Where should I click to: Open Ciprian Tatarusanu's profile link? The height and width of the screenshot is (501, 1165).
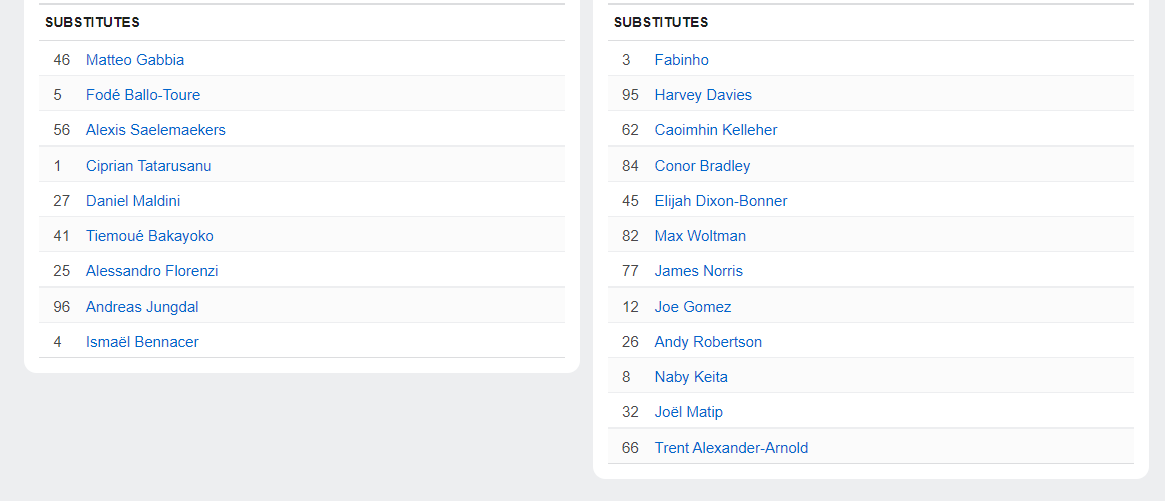coord(148,165)
